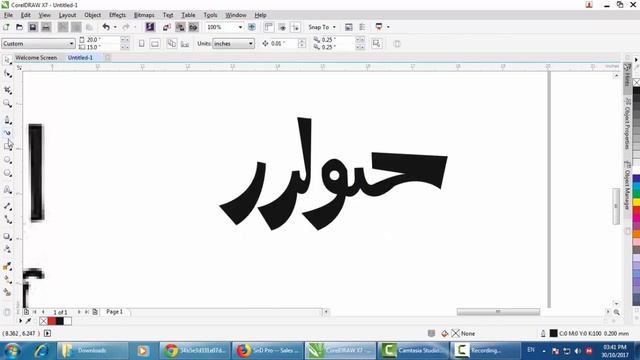Pick the yellow swatch in color palette
Viewport: 640px width, 360px height.
(x=636, y=202)
